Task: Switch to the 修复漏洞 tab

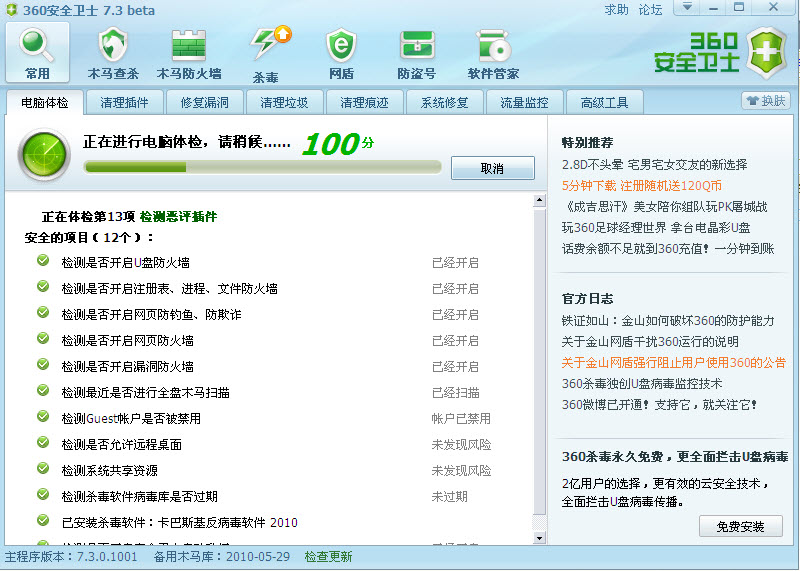Action: (205, 102)
